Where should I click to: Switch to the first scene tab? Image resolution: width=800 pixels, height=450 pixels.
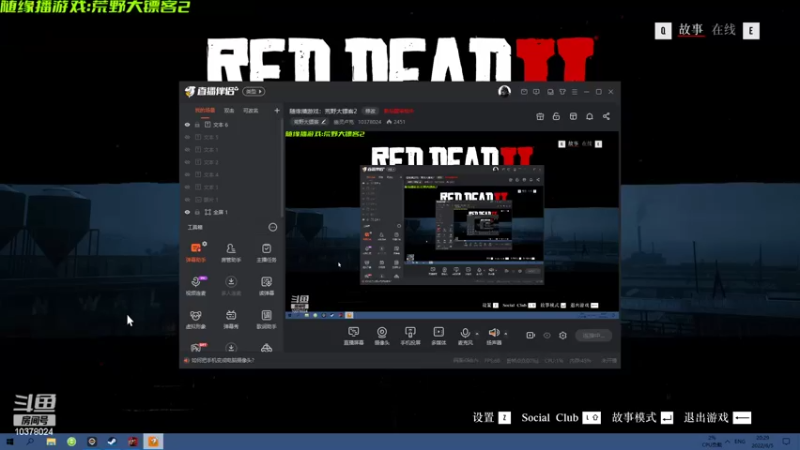click(x=205, y=111)
